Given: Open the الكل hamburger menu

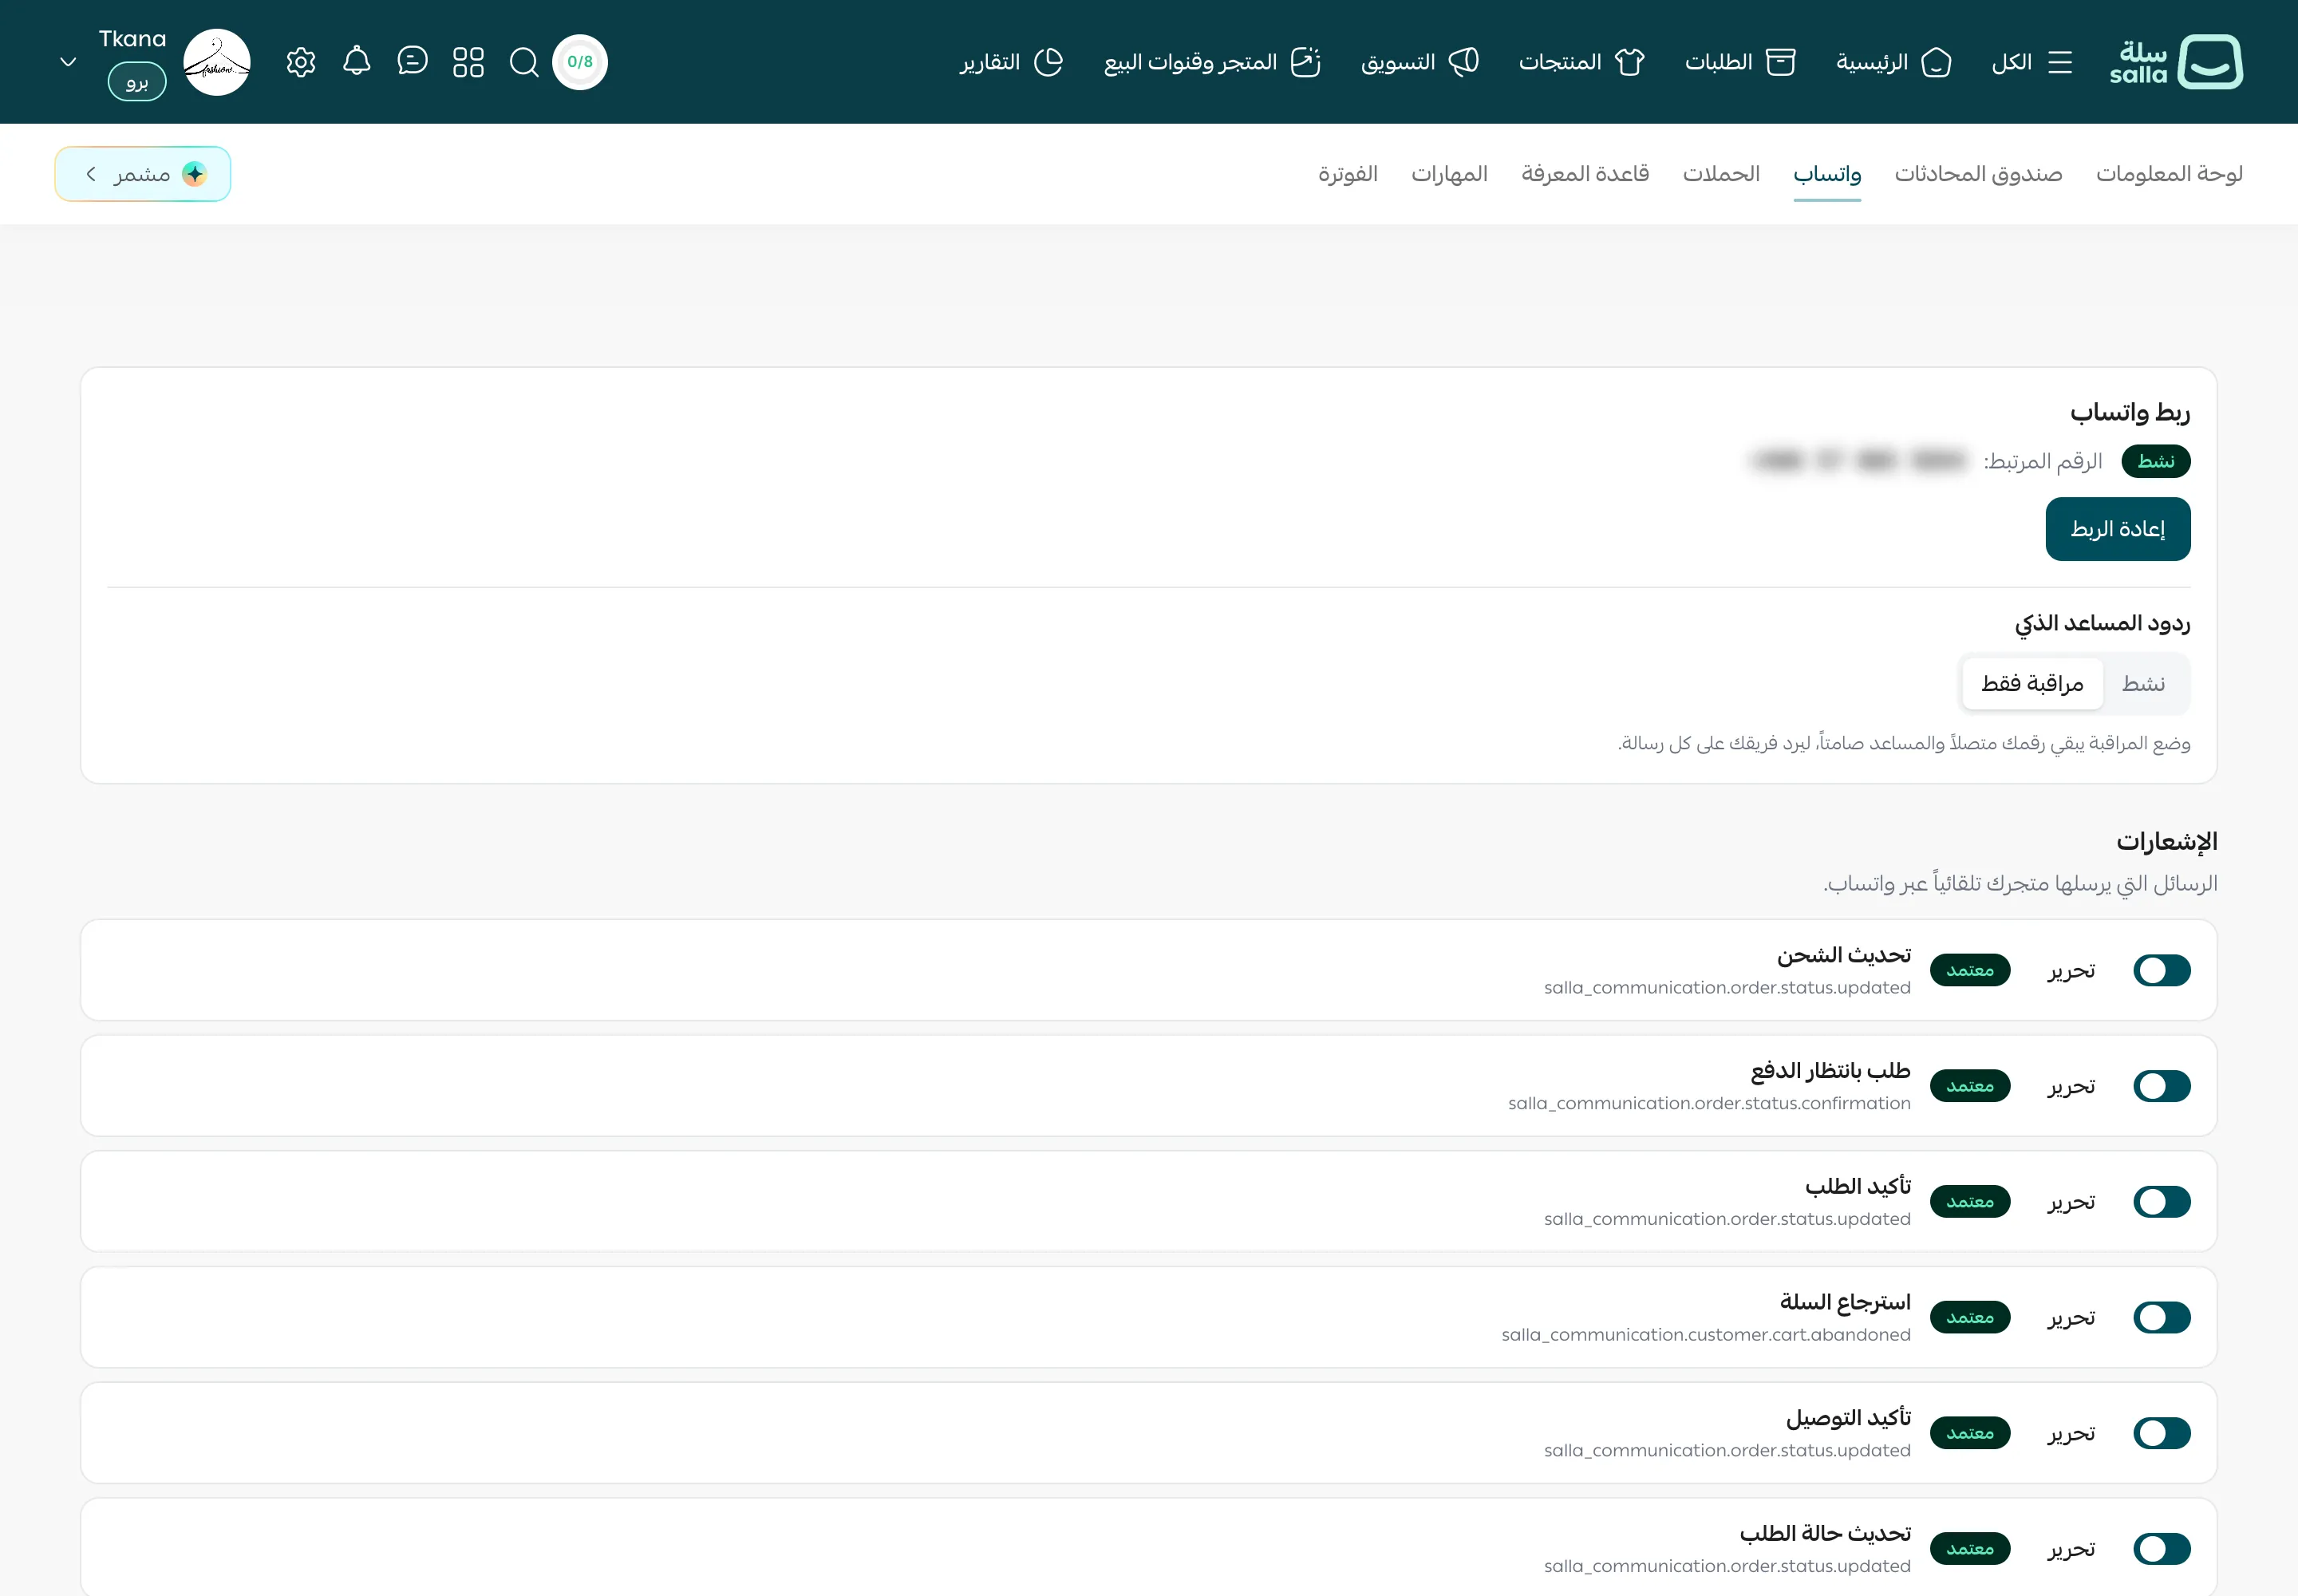Looking at the screenshot, I should point(2031,62).
